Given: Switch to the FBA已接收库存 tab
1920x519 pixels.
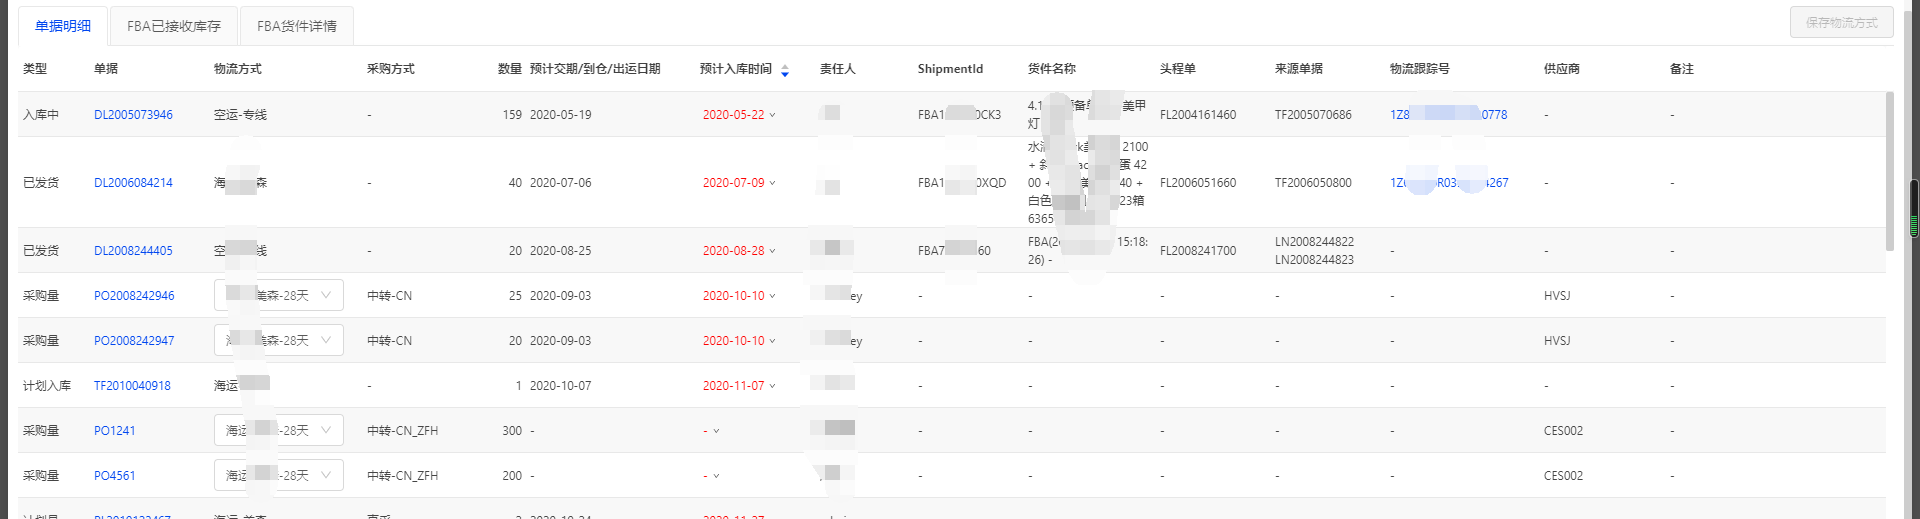Looking at the screenshot, I should 174,26.
